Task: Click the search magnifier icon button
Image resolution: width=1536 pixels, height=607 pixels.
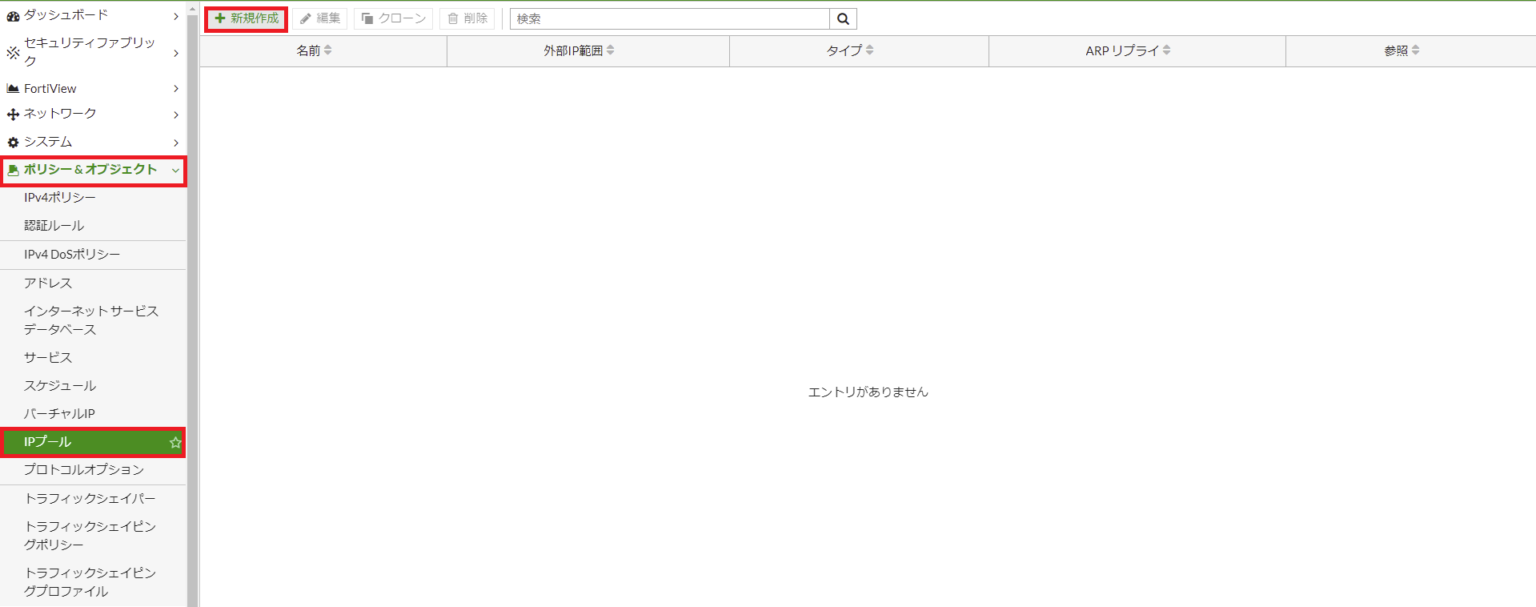Action: pyautogui.click(x=843, y=18)
